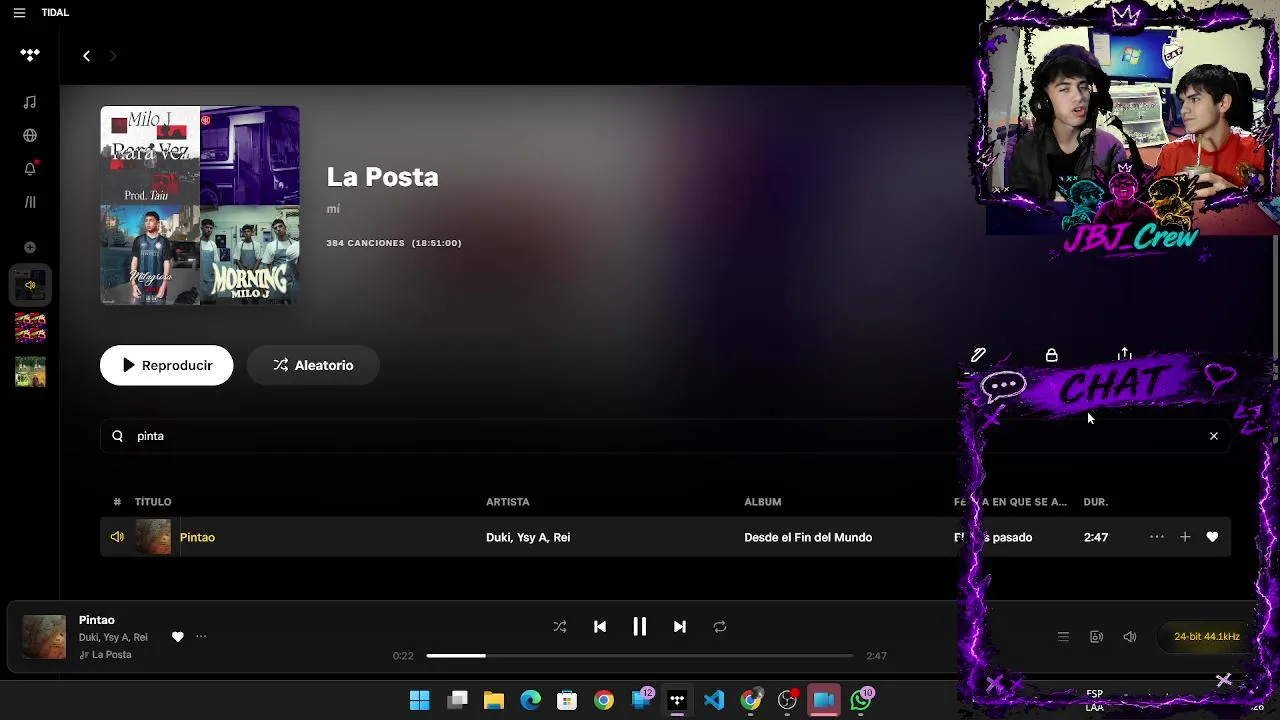Image resolution: width=1280 pixels, height=720 pixels.
Task: Toggle repeat in player controls
Action: click(720, 627)
